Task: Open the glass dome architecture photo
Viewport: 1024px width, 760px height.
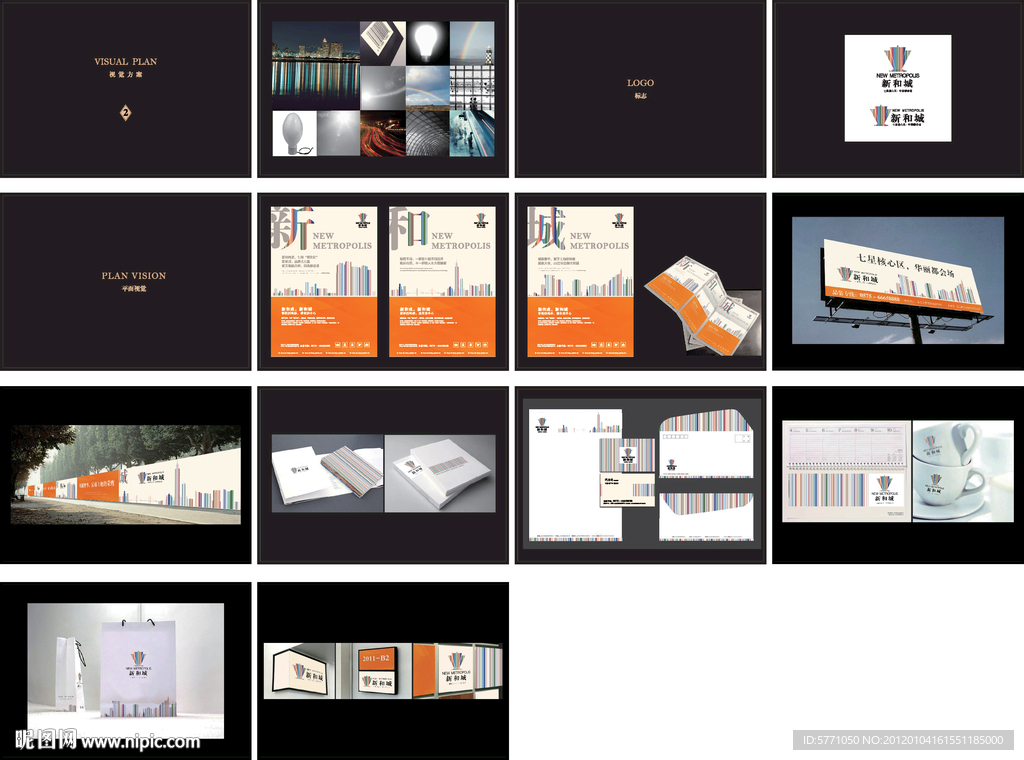Action: pos(428,133)
